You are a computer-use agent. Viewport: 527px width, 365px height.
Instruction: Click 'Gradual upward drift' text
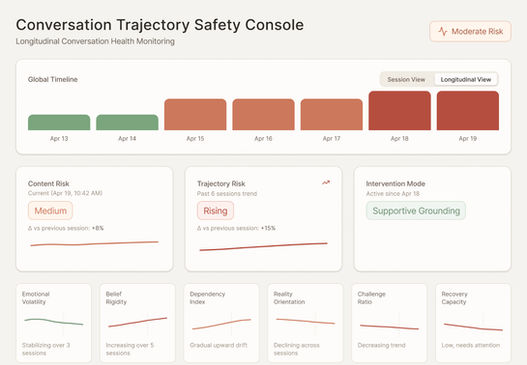pyautogui.click(x=218, y=345)
